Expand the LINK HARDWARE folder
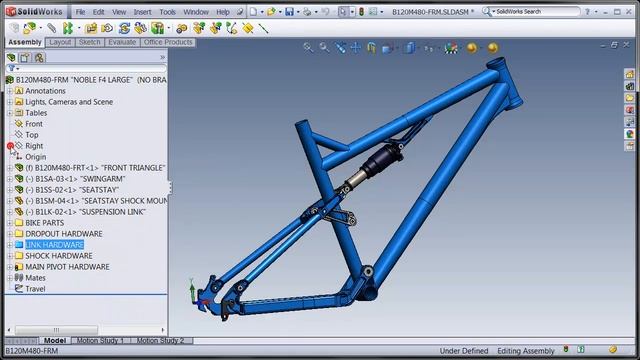This screenshot has height=360, width=640. [10, 245]
